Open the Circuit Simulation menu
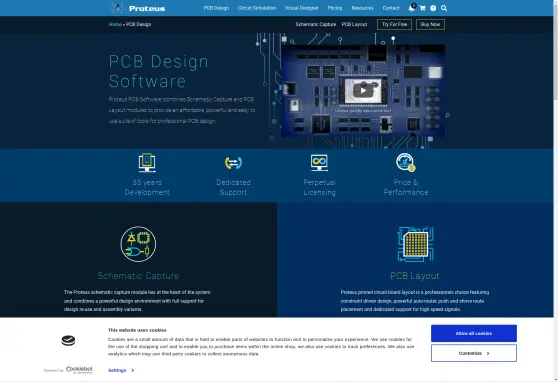This screenshot has width=558, height=382. click(x=257, y=8)
